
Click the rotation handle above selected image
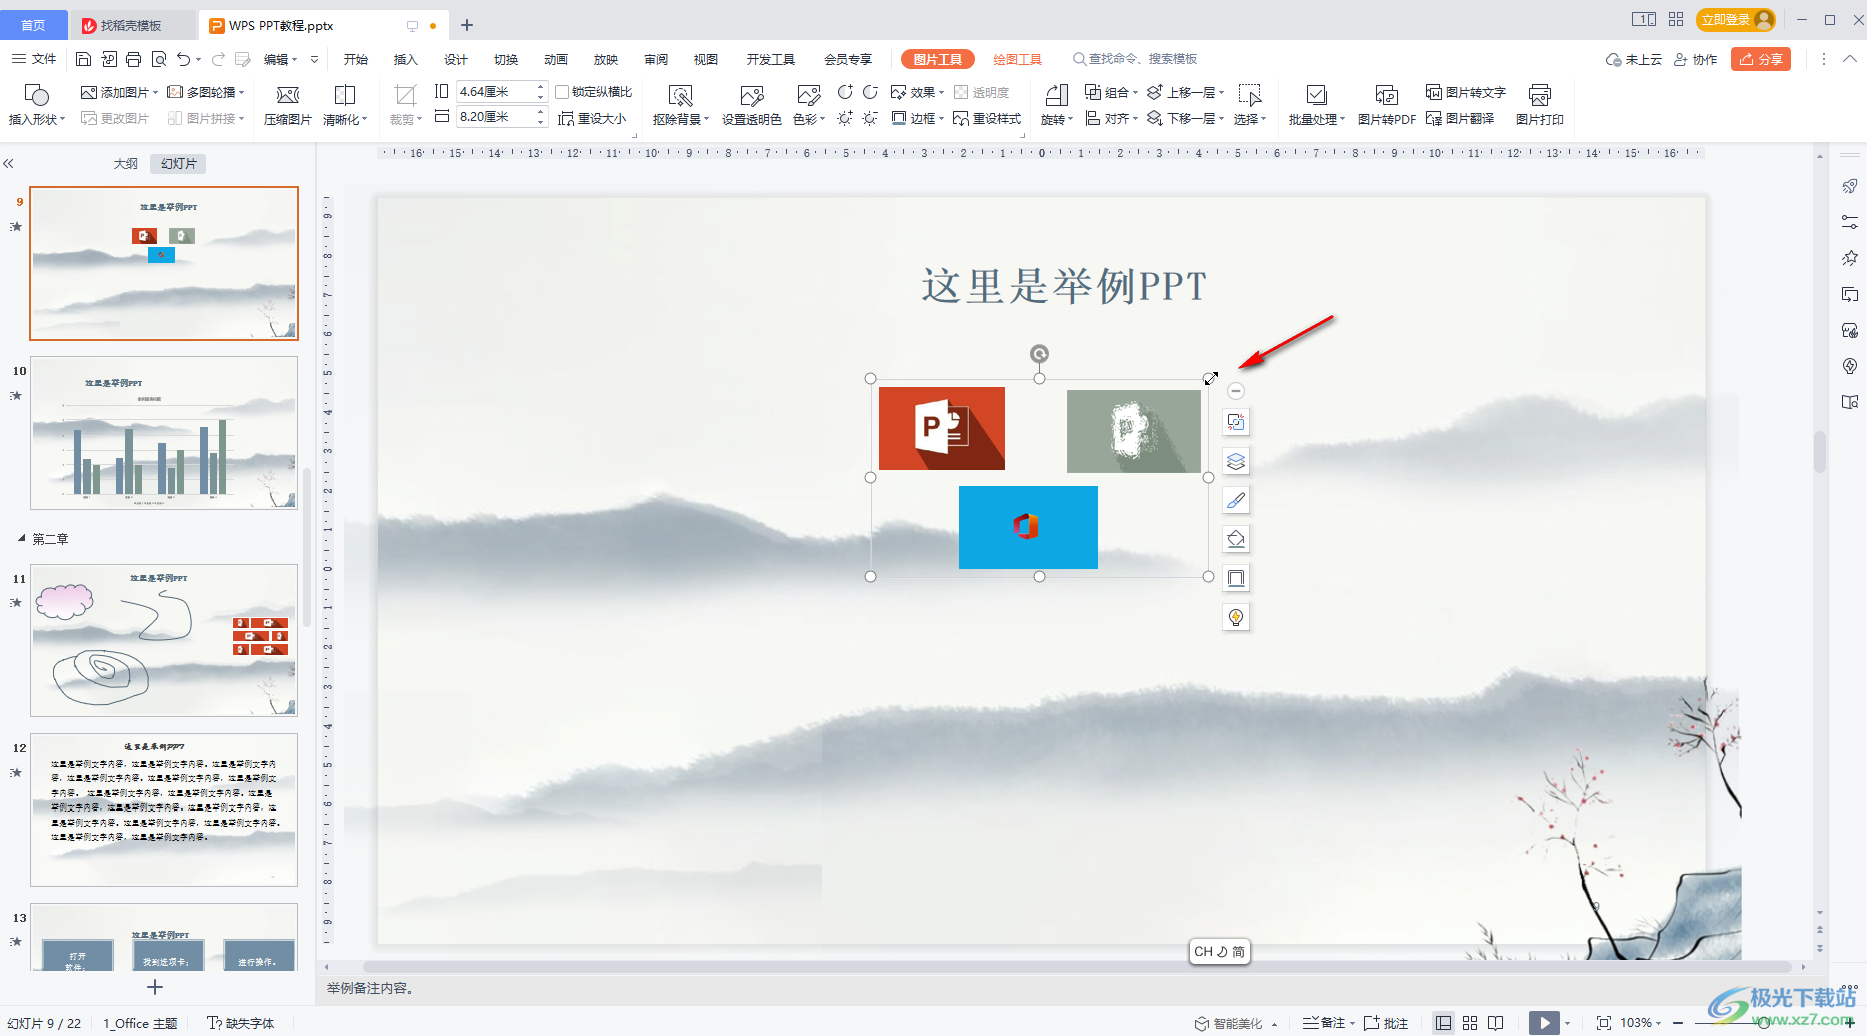point(1039,354)
